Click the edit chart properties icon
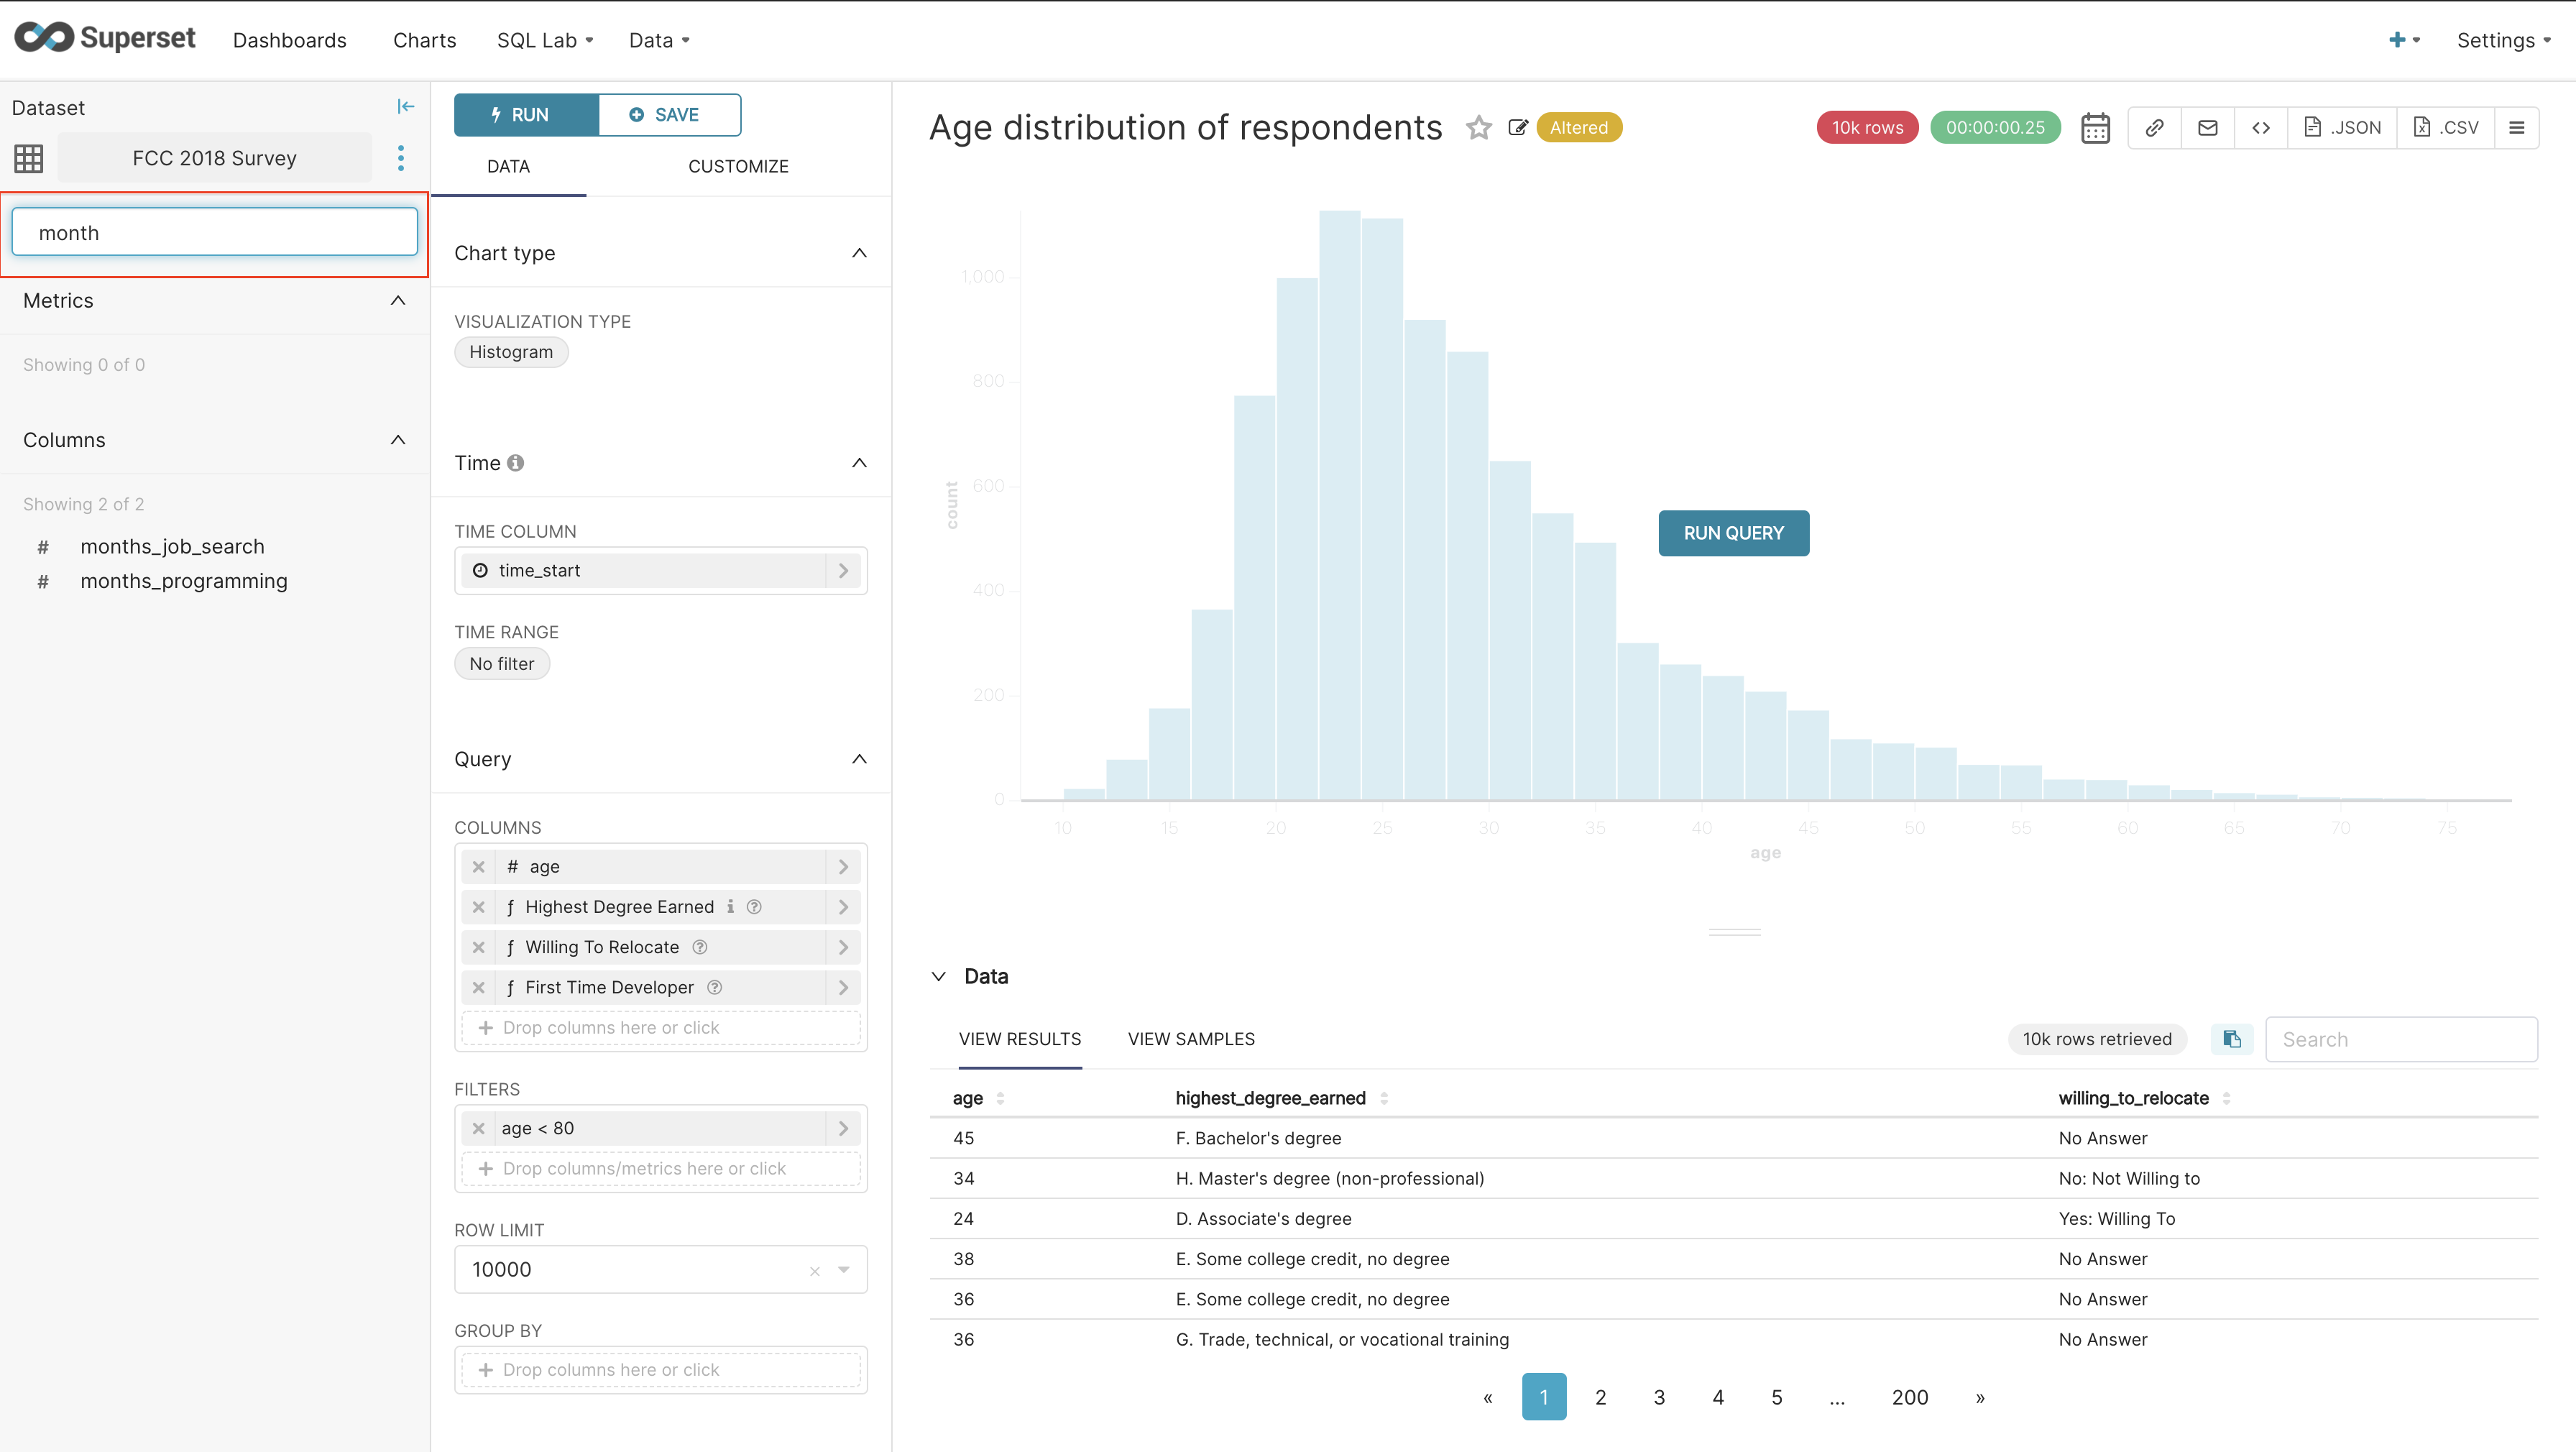This screenshot has height=1452, width=2576. pos(1517,128)
